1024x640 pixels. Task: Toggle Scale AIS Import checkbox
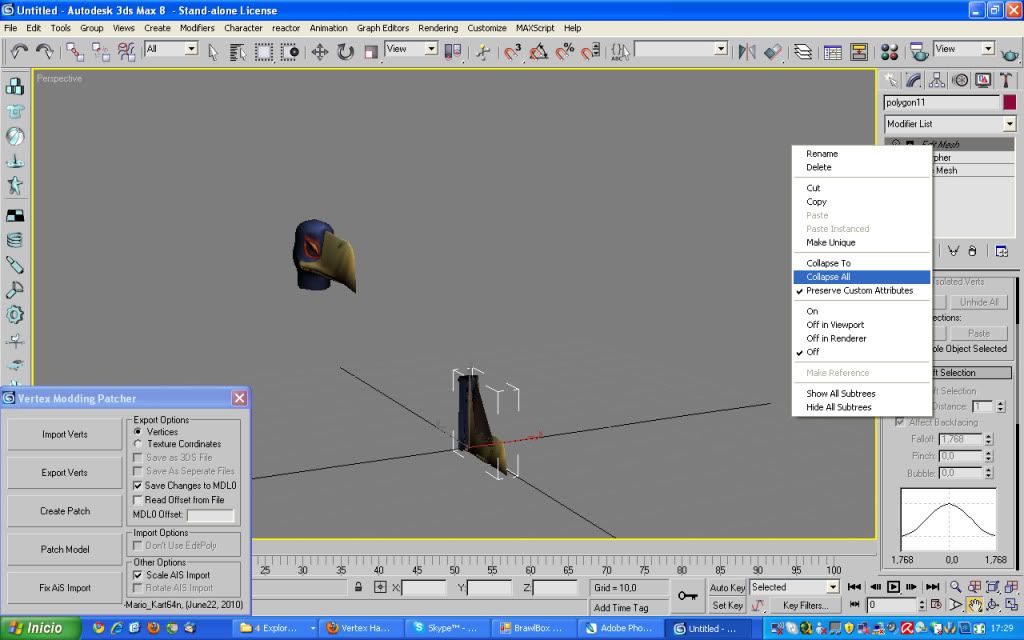tap(137, 575)
